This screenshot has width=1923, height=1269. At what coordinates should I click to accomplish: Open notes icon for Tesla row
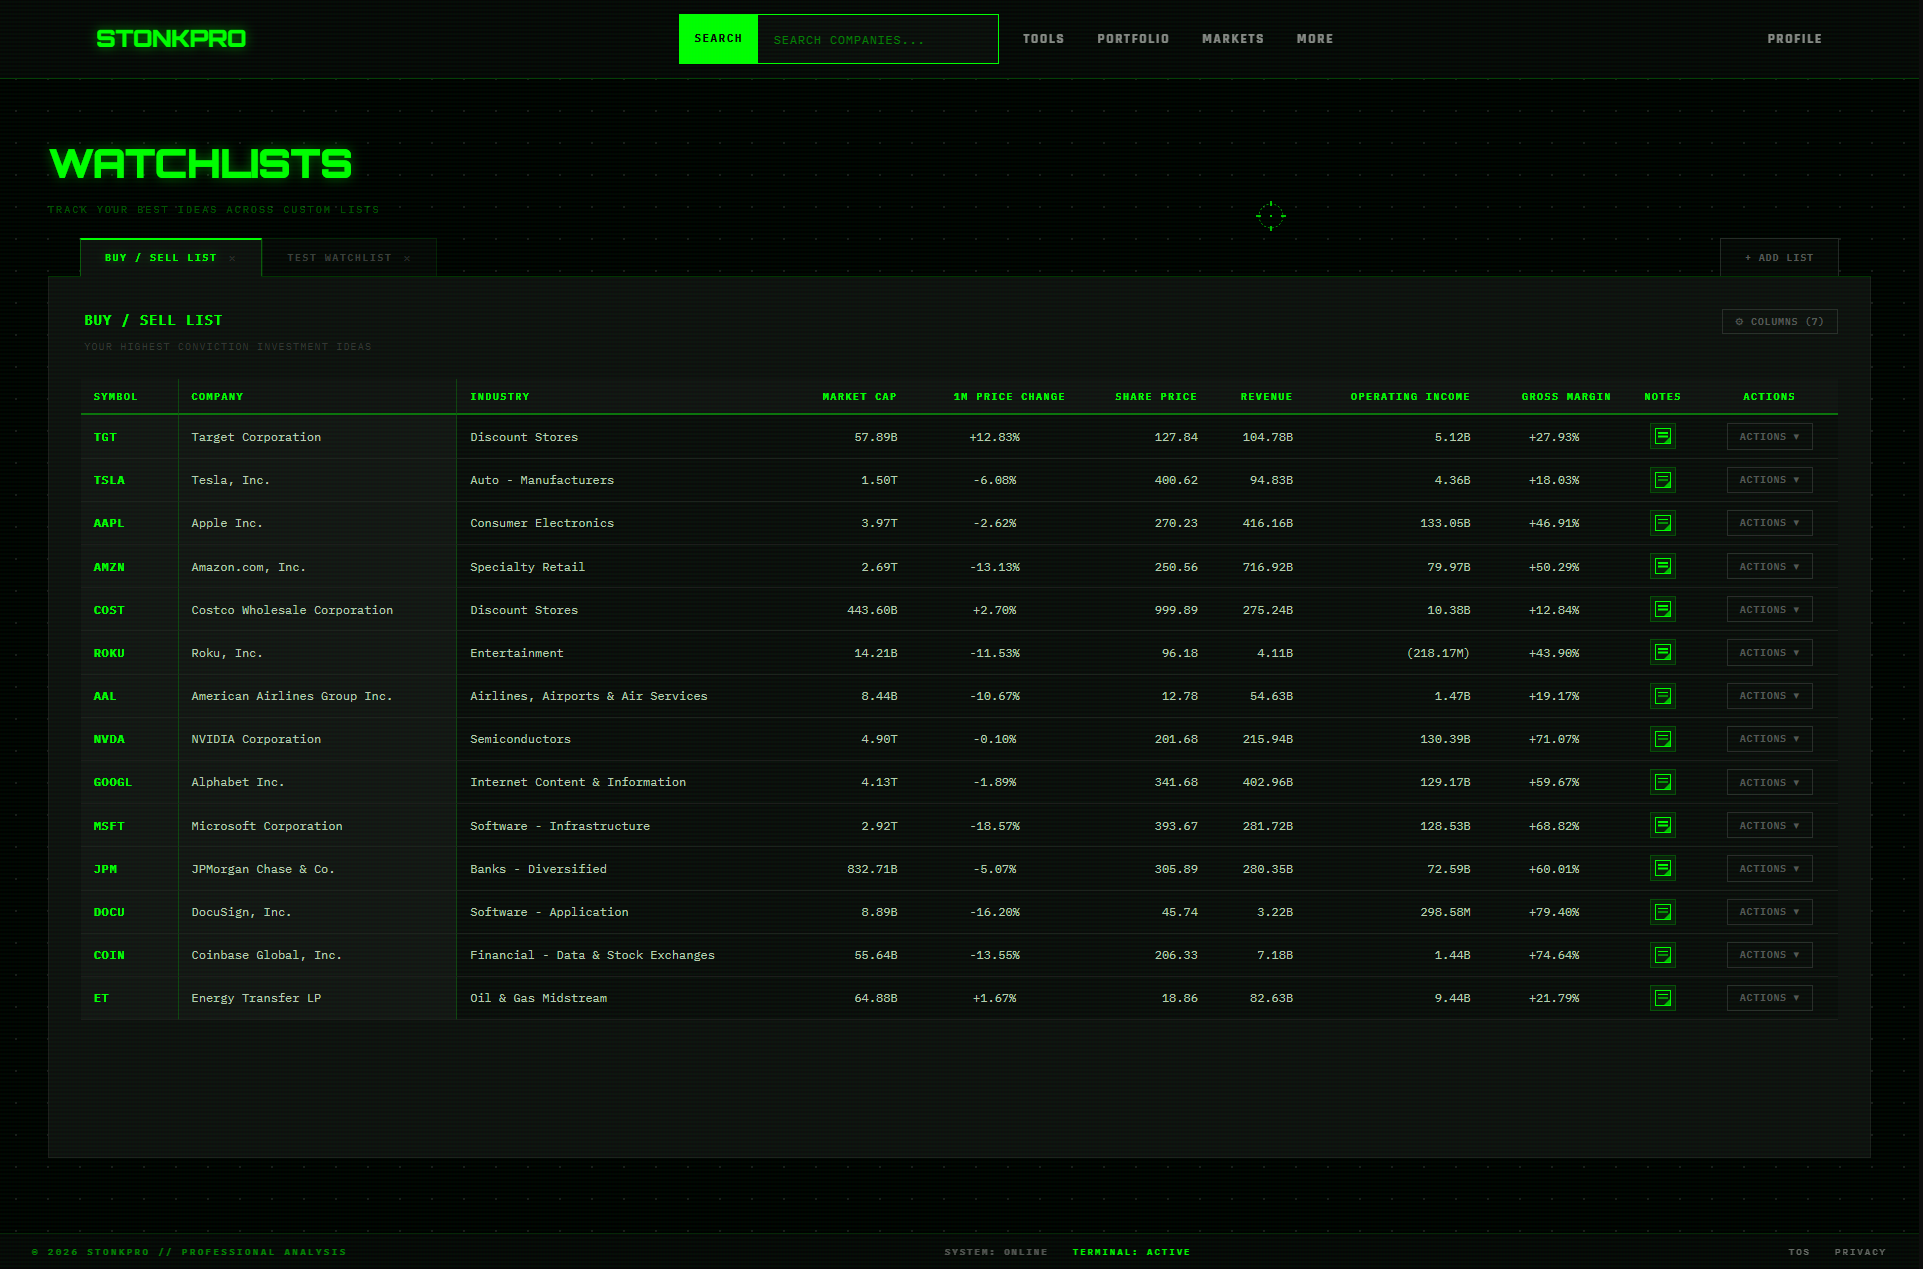tap(1662, 480)
